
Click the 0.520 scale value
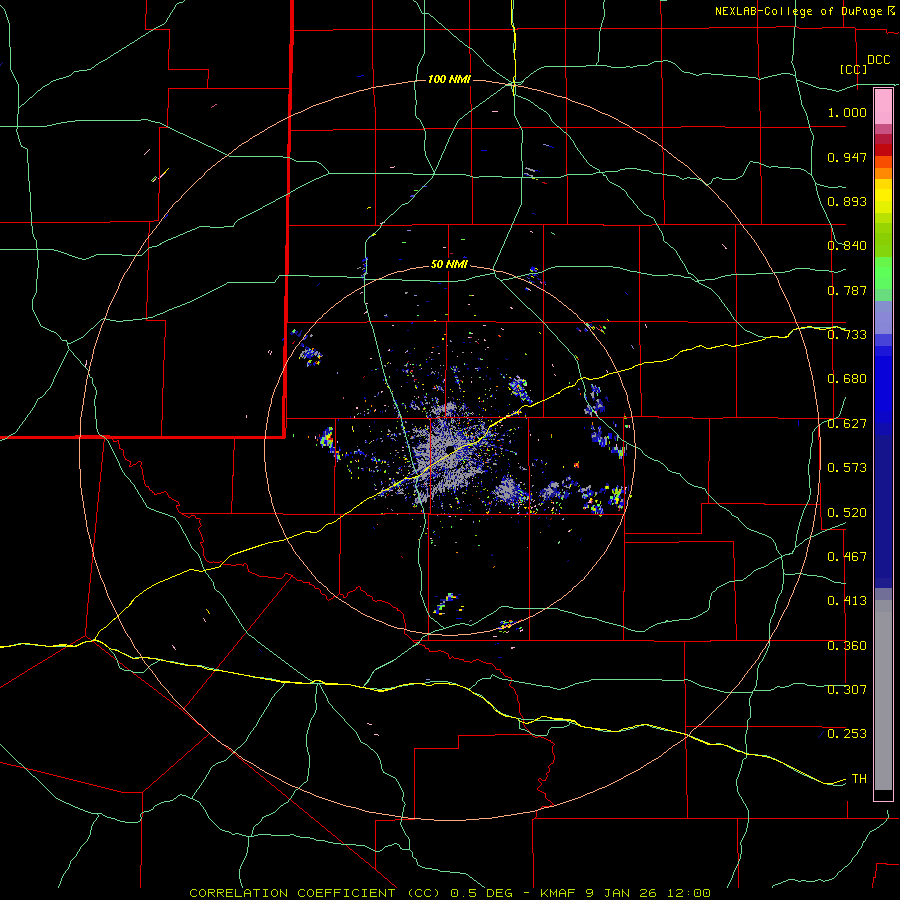click(x=847, y=513)
